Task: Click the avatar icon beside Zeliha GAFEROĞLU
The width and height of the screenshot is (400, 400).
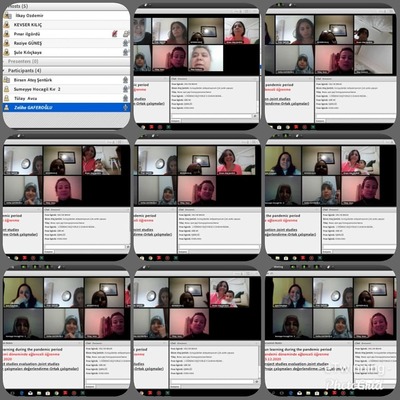Action: (6, 108)
